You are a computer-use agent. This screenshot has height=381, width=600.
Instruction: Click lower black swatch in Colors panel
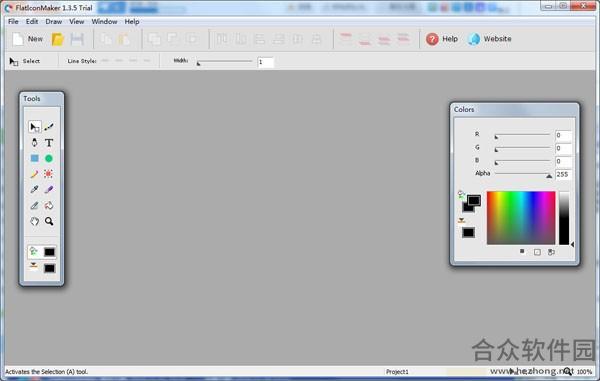pyautogui.click(x=468, y=233)
